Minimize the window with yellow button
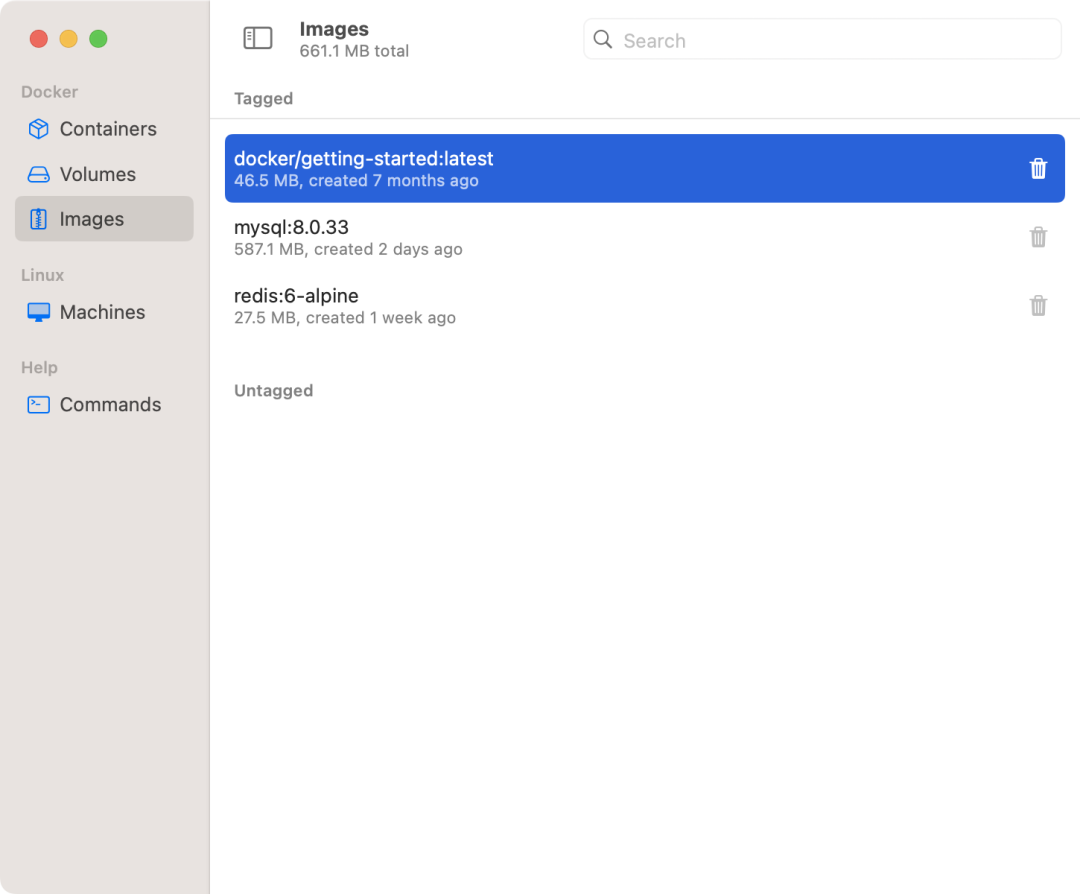The height and width of the screenshot is (894, 1080). [x=68, y=39]
